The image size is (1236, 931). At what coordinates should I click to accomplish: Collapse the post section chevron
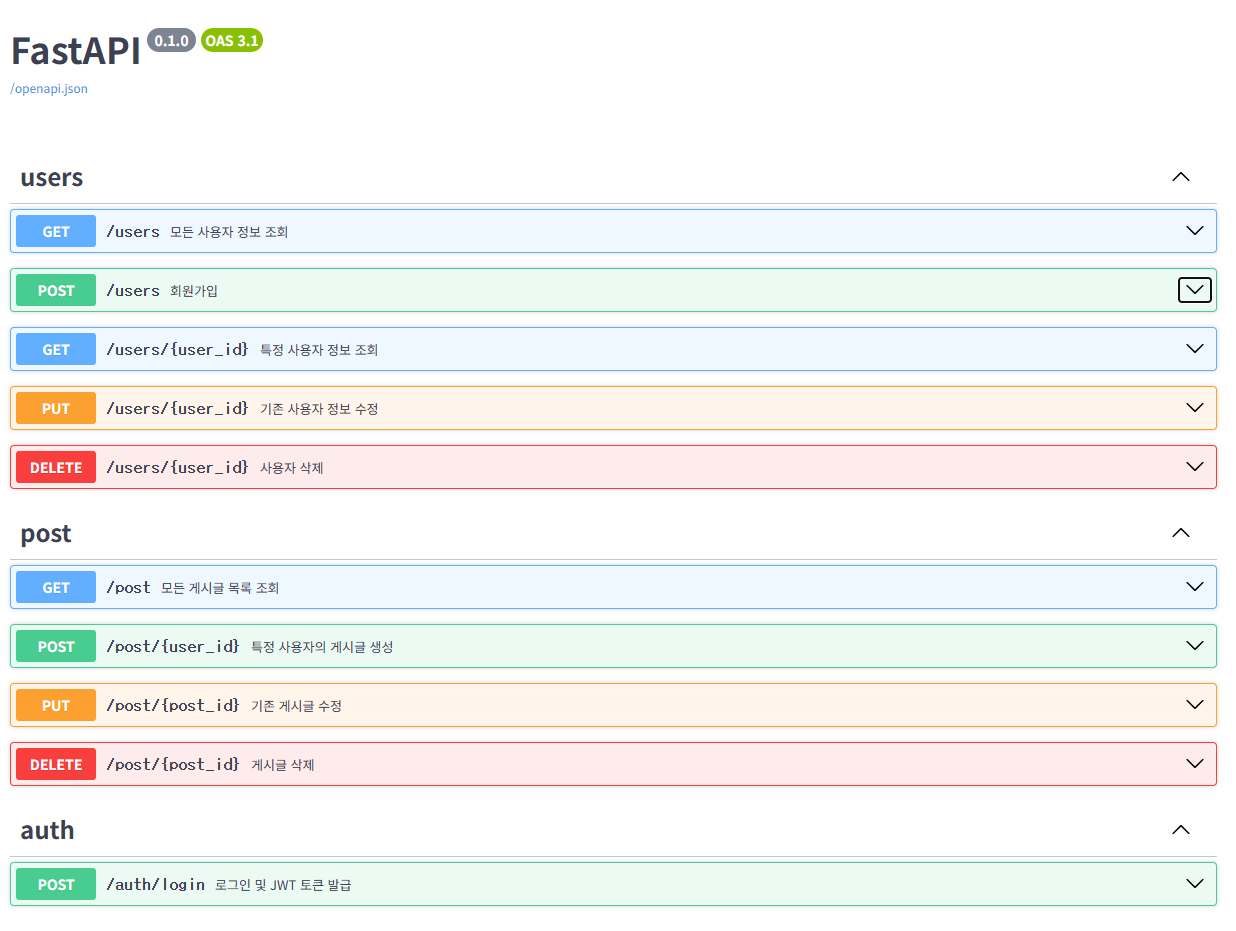point(1181,533)
